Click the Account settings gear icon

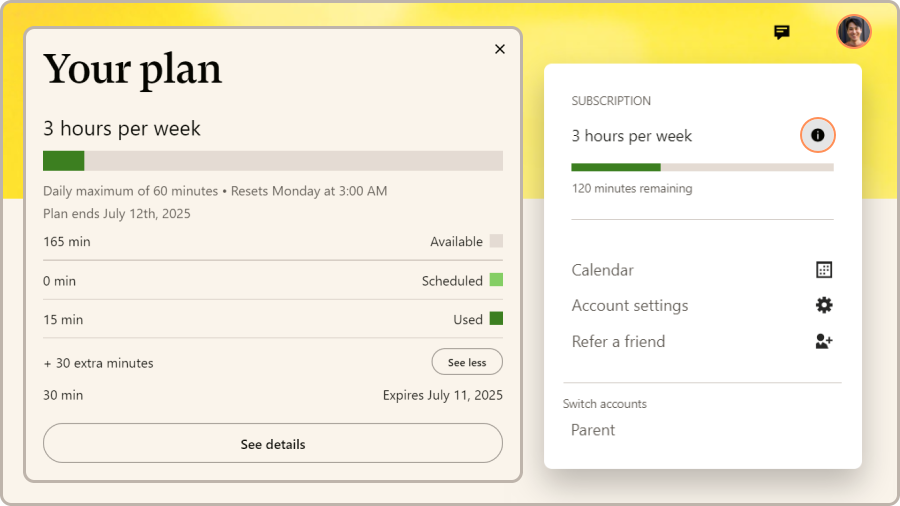click(823, 305)
